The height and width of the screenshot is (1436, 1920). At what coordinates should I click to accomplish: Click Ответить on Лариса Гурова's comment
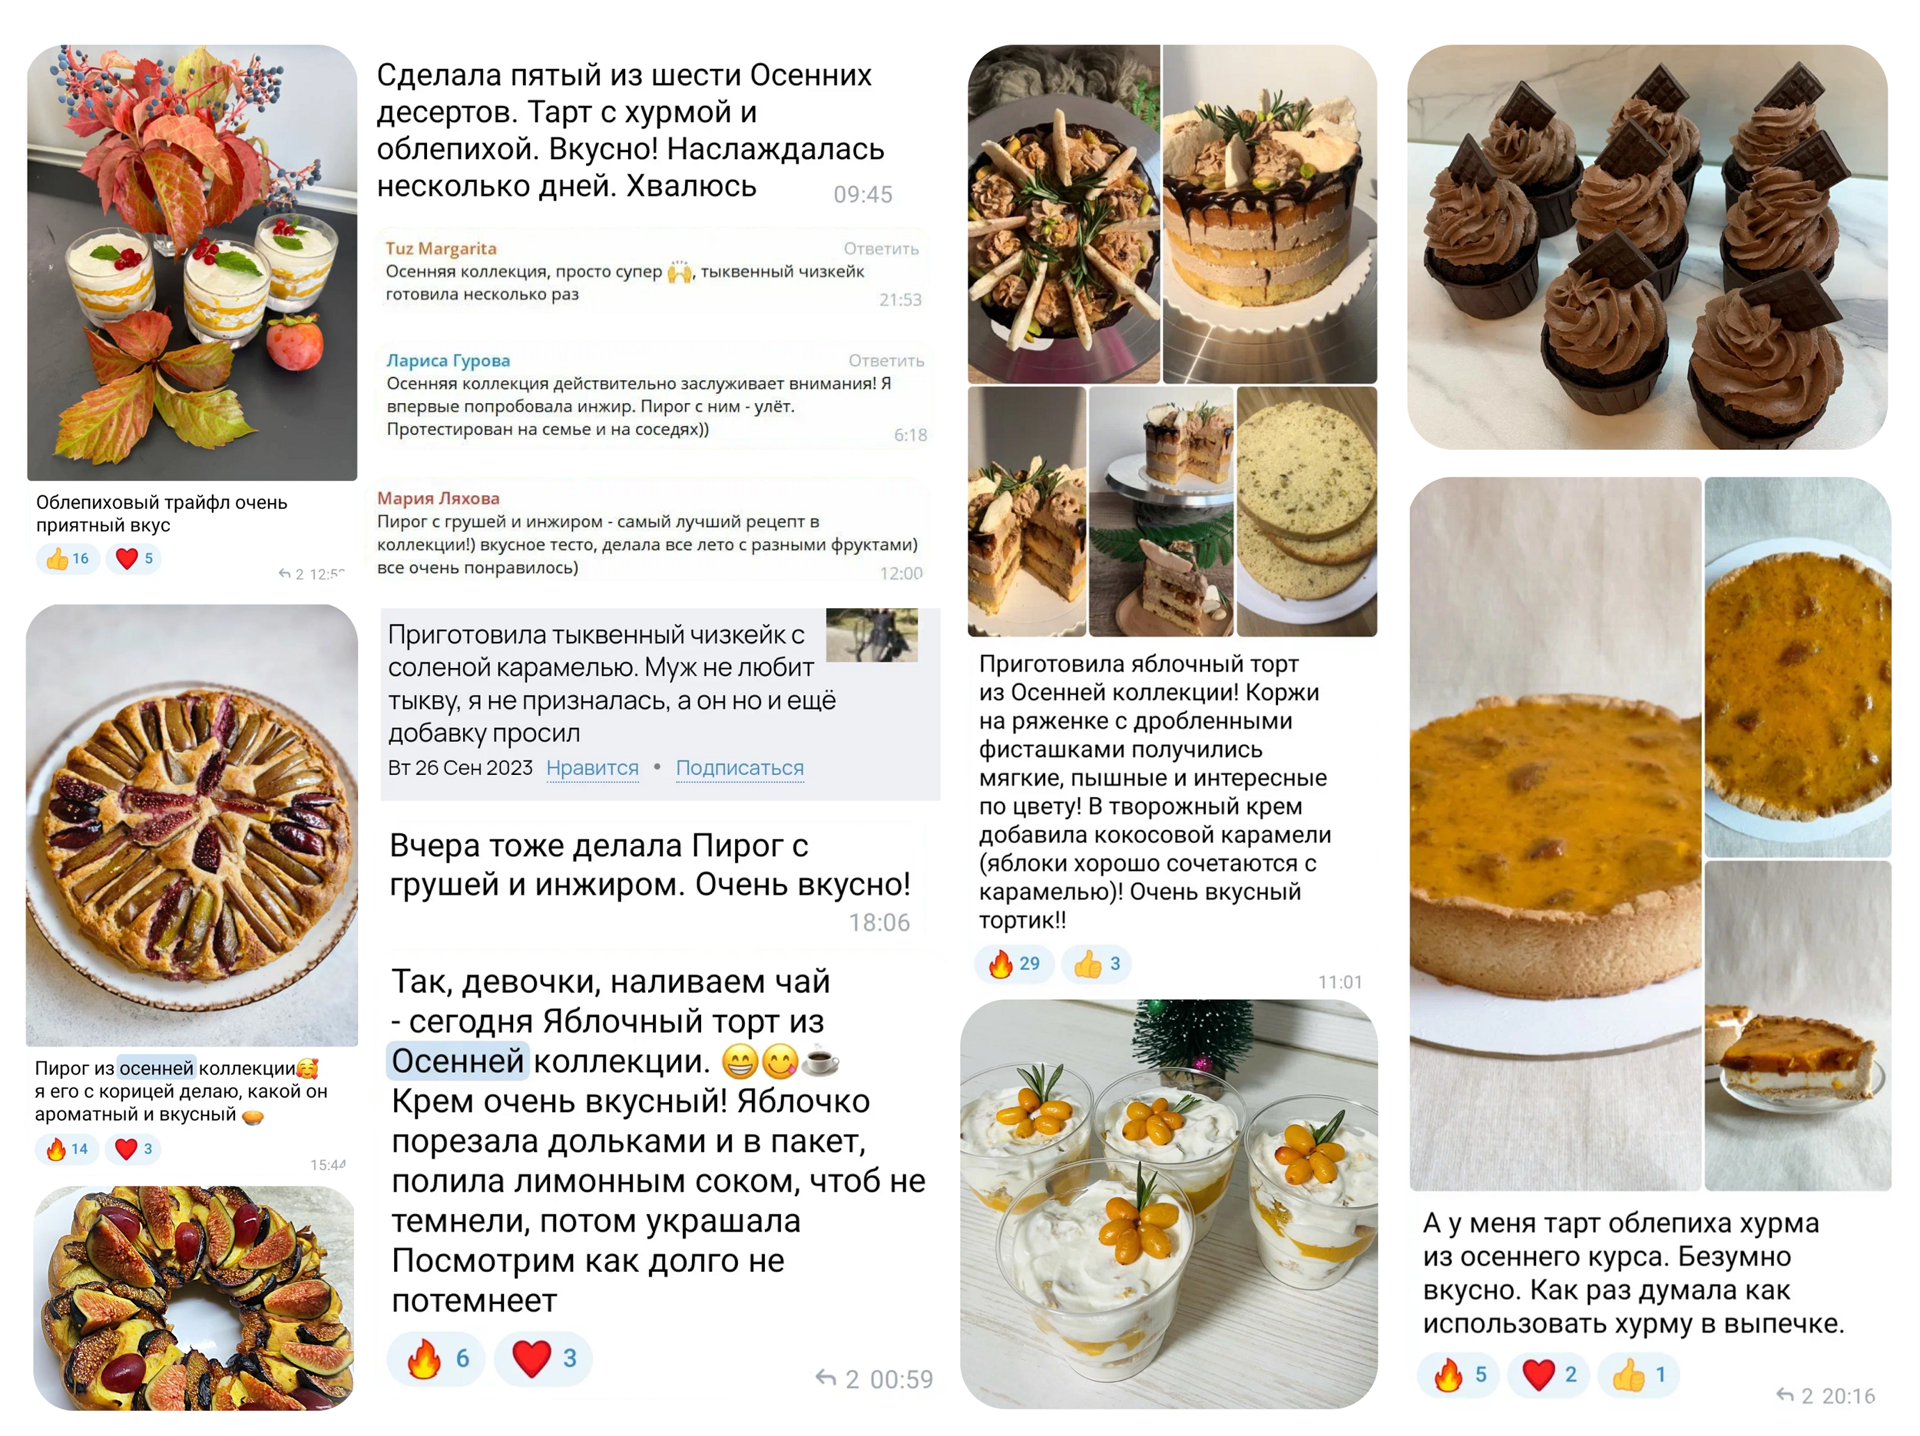click(886, 360)
